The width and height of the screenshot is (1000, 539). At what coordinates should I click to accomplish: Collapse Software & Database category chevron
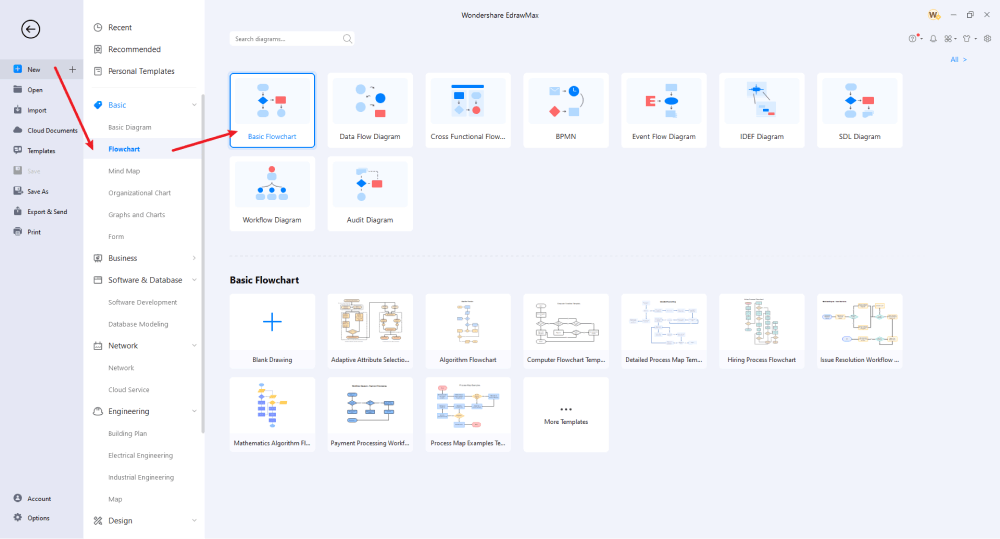[x=194, y=280]
